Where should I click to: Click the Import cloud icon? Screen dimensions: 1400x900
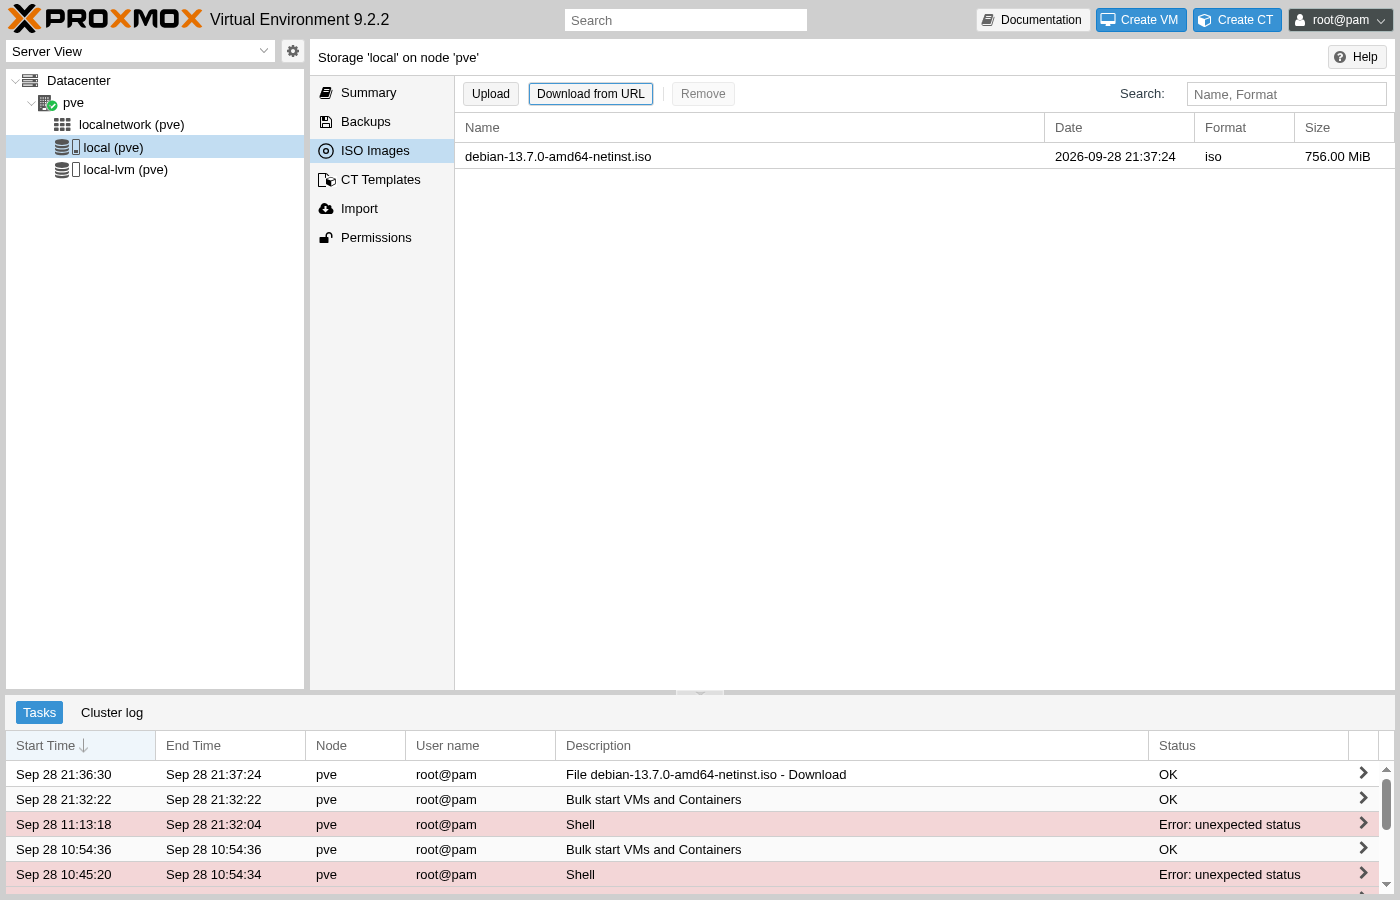point(326,209)
